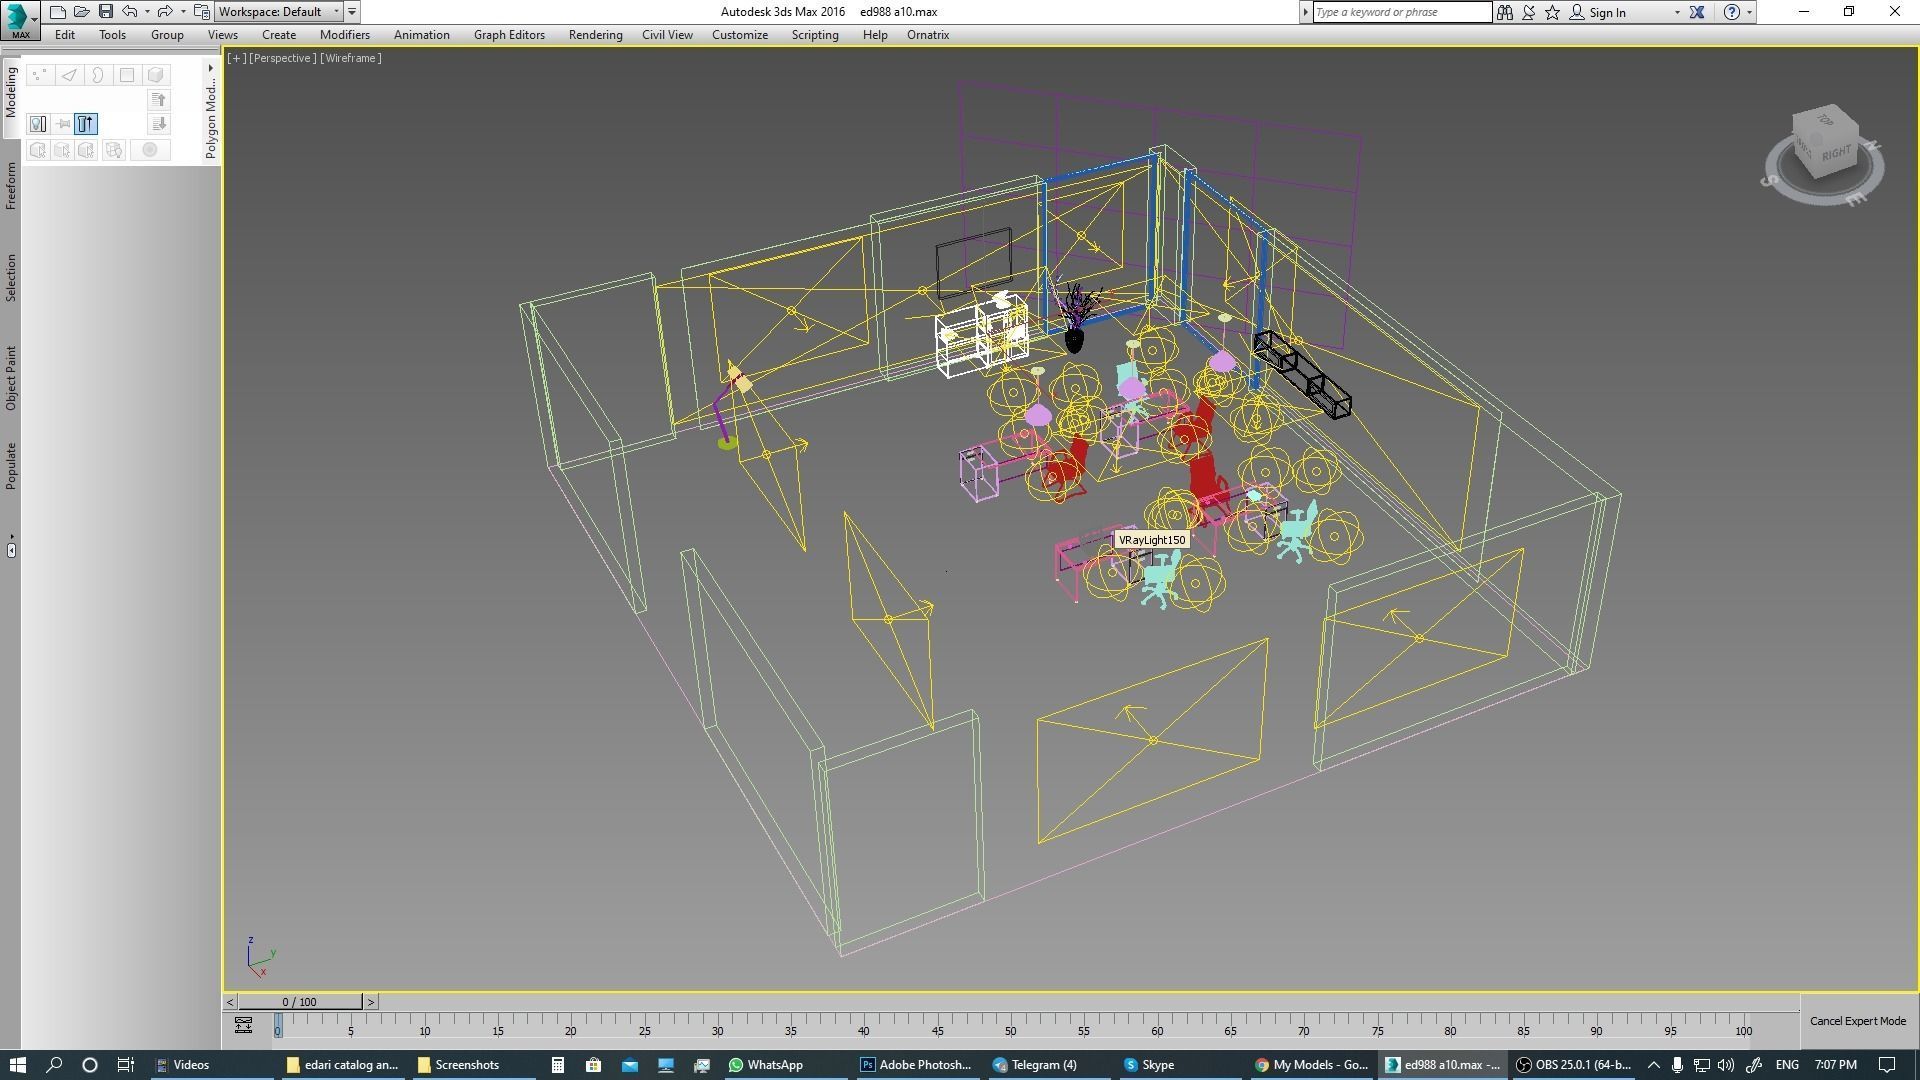Click the Use Soft Selection cube-bulb icon
Viewport: 1920px width, 1080px height.
click(x=113, y=150)
